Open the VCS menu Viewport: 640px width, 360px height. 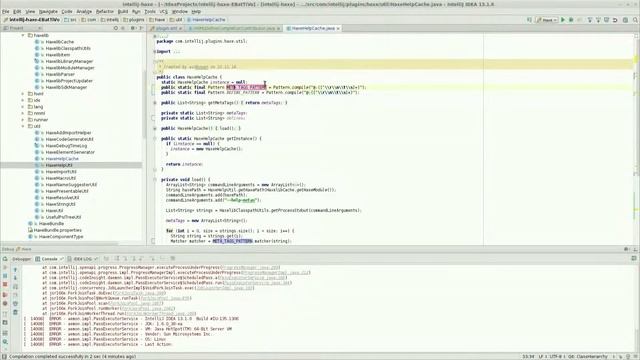coord(164,11)
